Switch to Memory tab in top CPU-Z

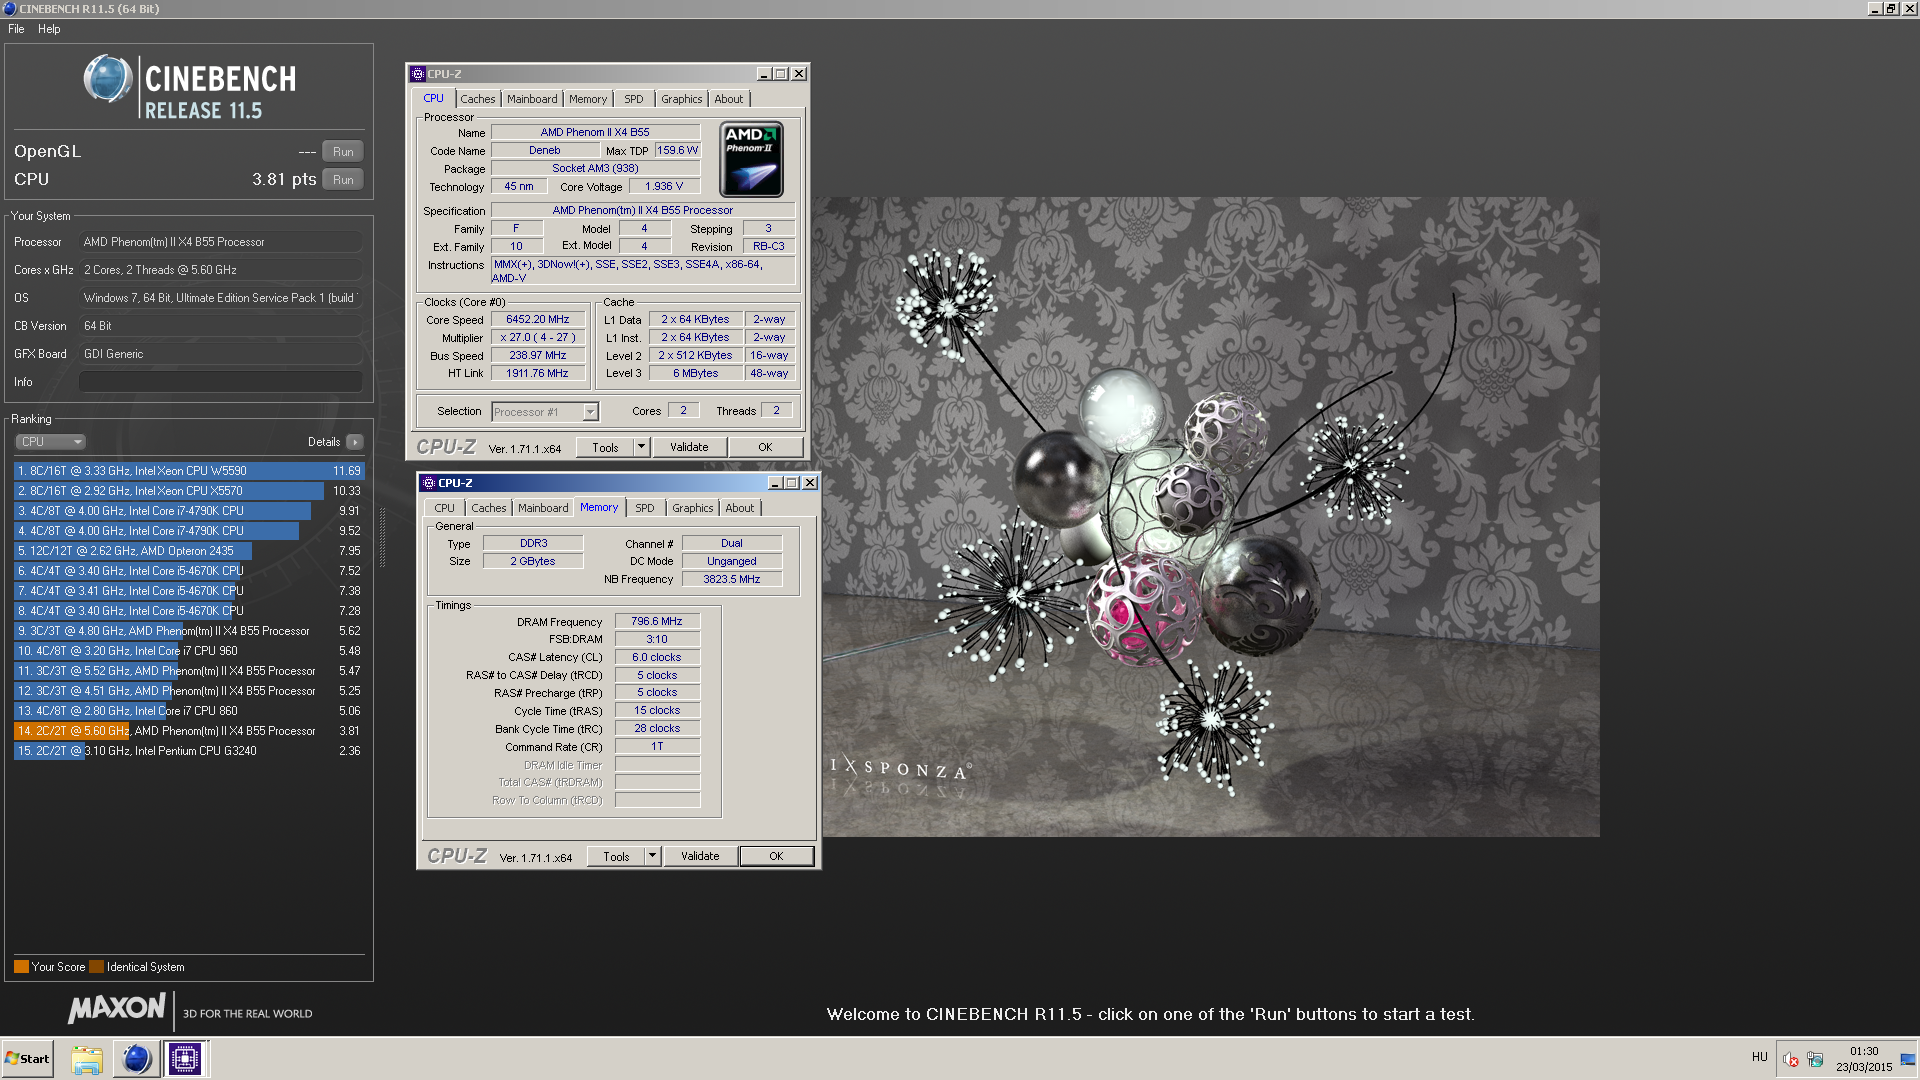click(x=588, y=99)
